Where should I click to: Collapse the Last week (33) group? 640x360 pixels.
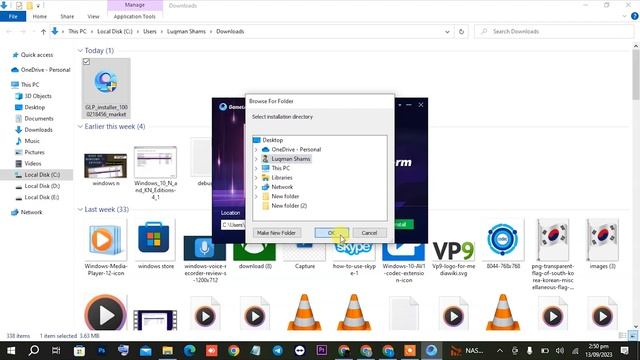(80, 209)
